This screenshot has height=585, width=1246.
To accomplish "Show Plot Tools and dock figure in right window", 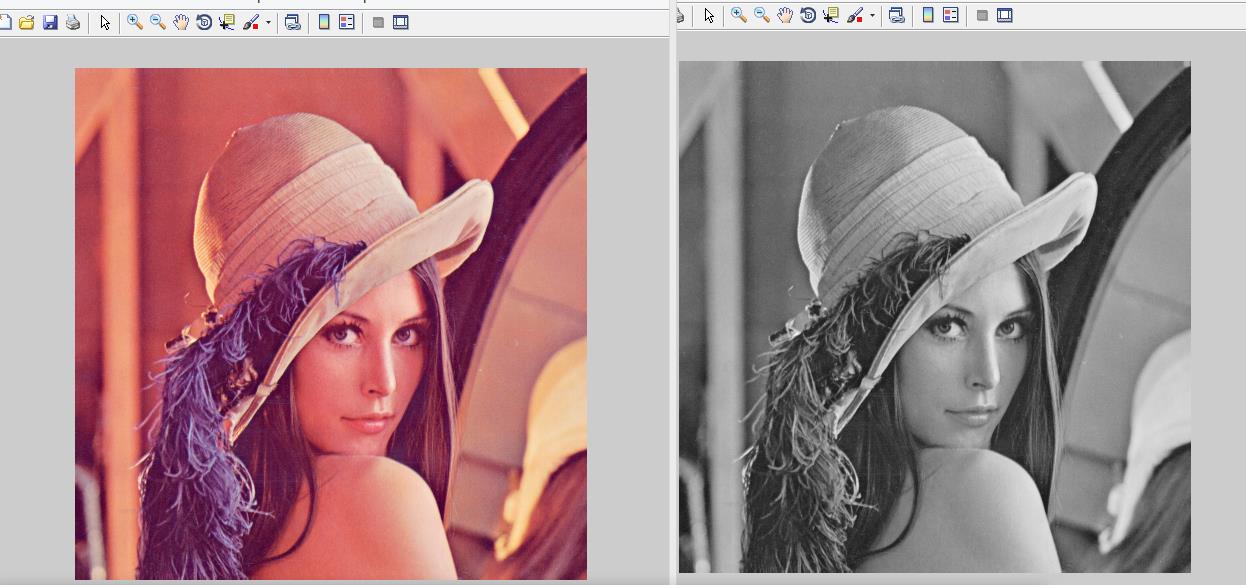I will pyautogui.click(x=1005, y=15).
